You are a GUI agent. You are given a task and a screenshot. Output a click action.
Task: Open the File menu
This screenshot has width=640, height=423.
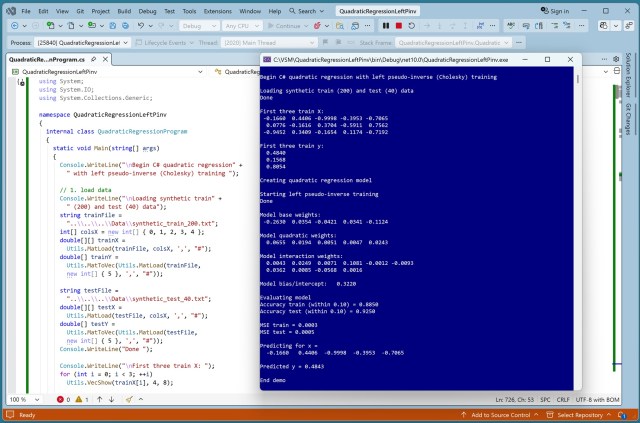tap(26, 11)
